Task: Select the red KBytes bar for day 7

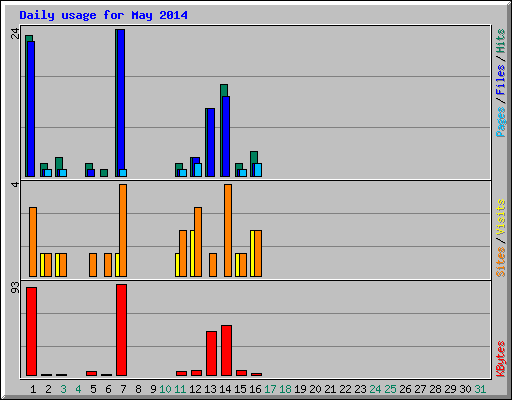Action: 121,330
